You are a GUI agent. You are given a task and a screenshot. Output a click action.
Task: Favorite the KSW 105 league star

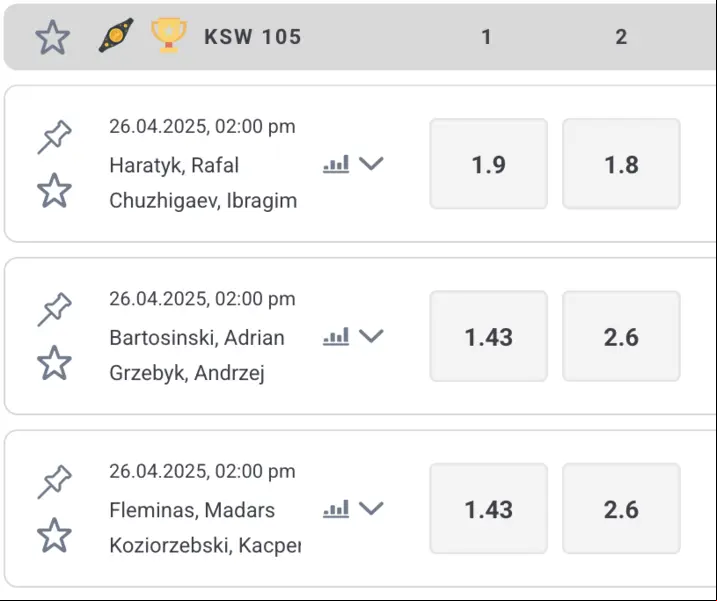tap(53, 37)
